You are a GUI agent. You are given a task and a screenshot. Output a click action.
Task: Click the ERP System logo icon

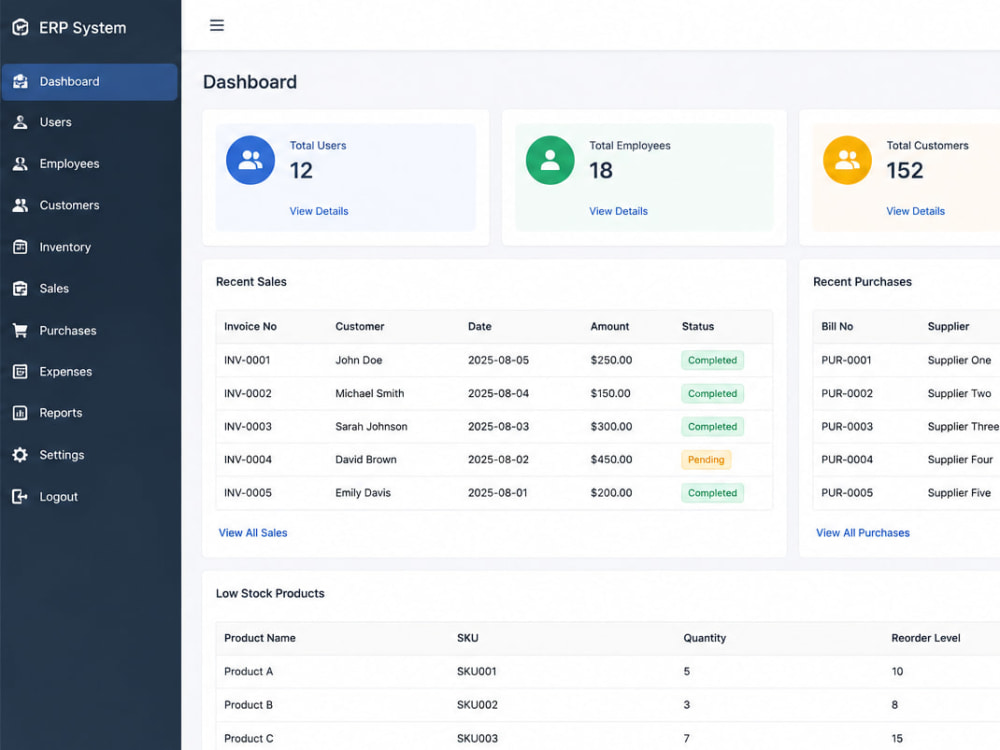click(20, 27)
